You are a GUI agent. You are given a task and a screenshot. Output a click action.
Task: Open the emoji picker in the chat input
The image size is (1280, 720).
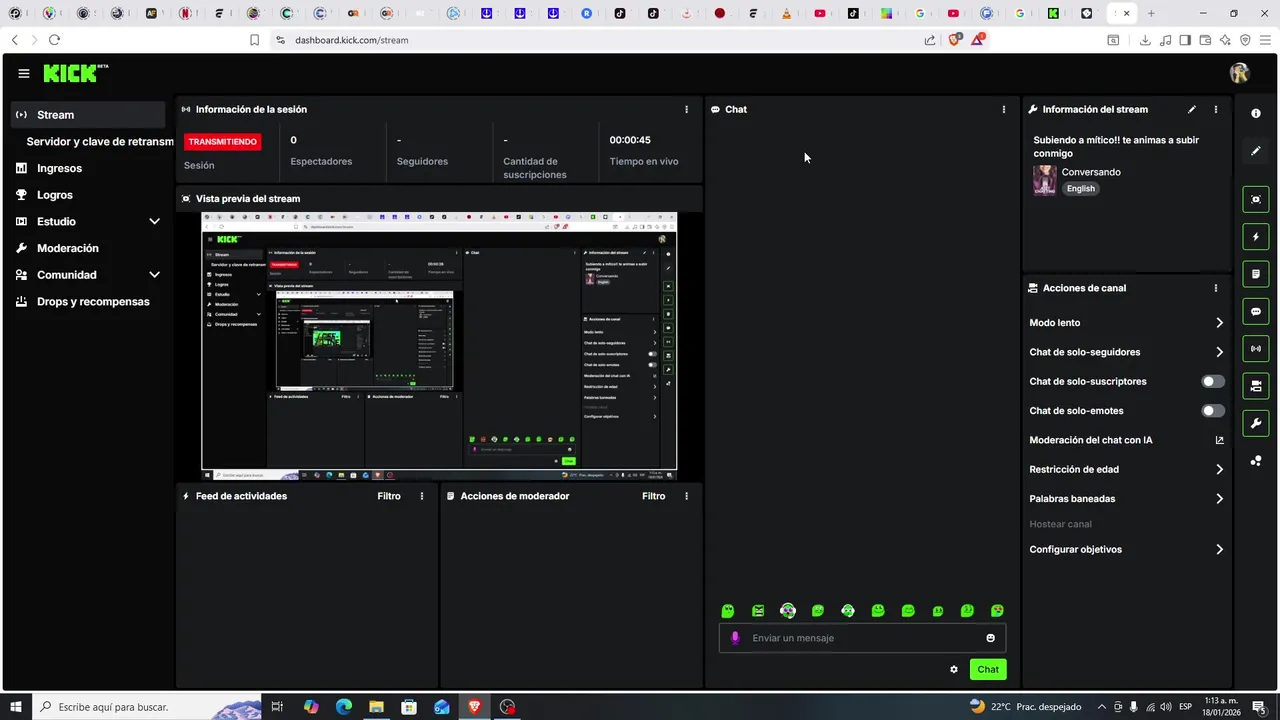click(x=991, y=638)
